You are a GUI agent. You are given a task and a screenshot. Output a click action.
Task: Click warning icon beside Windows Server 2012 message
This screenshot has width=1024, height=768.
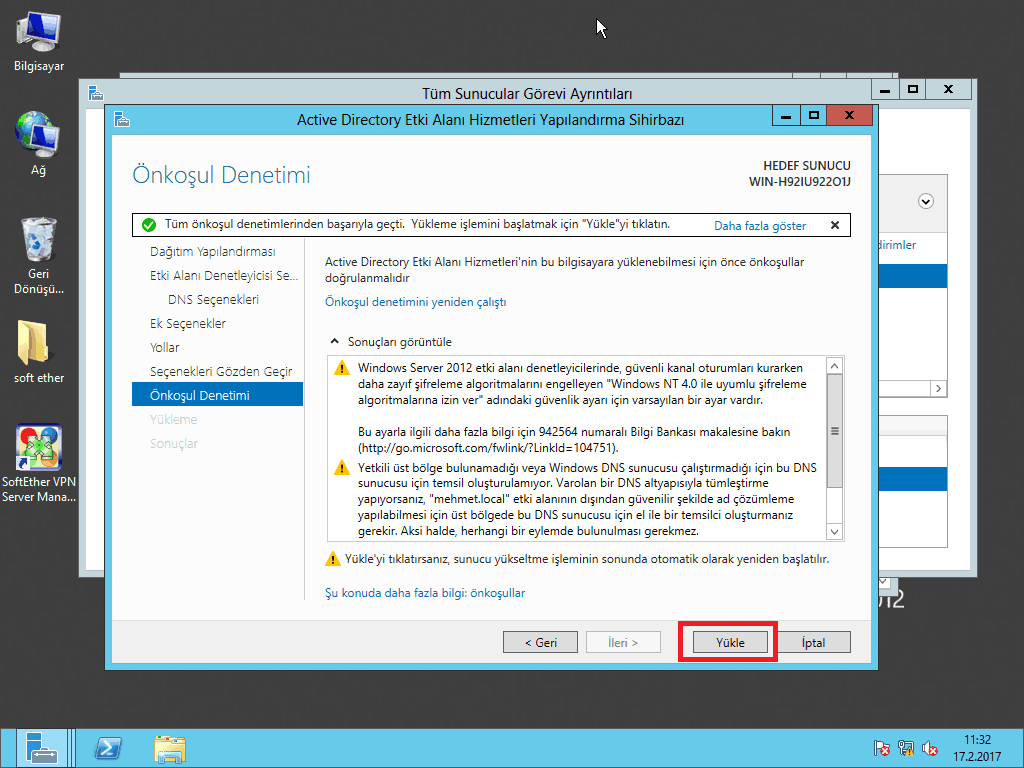pos(342,368)
